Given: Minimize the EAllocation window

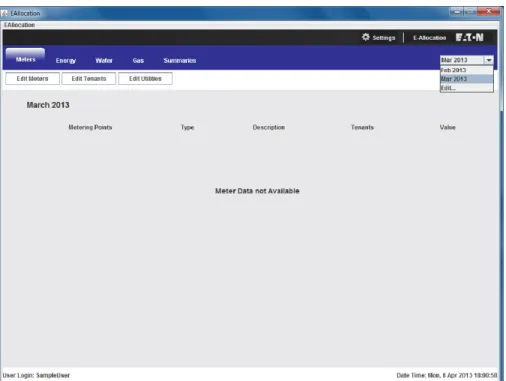Looking at the screenshot, I should (x=456, y=12).
